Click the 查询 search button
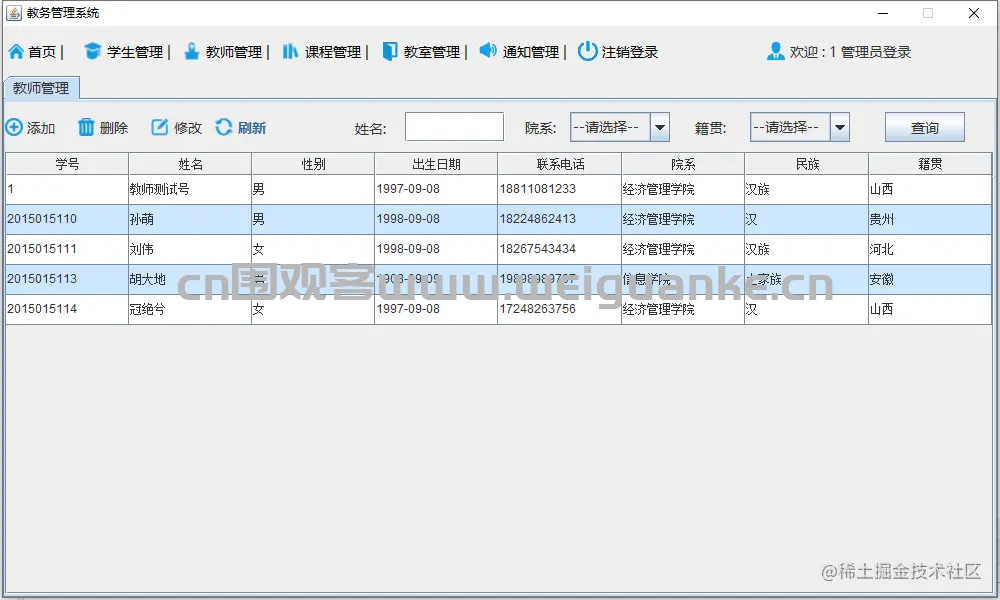 pos(925,128)
